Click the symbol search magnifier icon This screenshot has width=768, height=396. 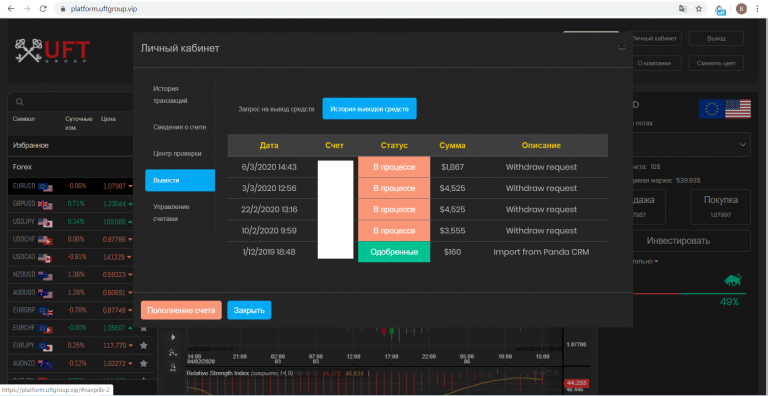tap(20, 102)
